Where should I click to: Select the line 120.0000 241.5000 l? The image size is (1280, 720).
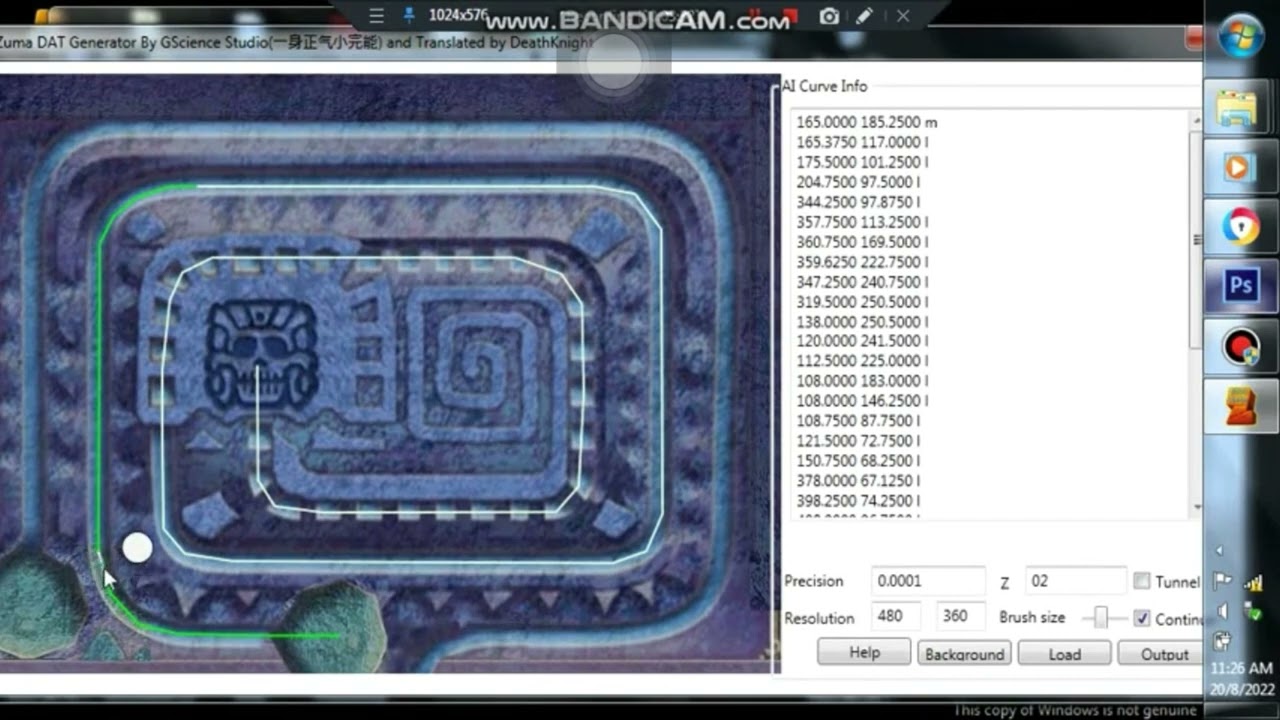(x=862, y=341)
